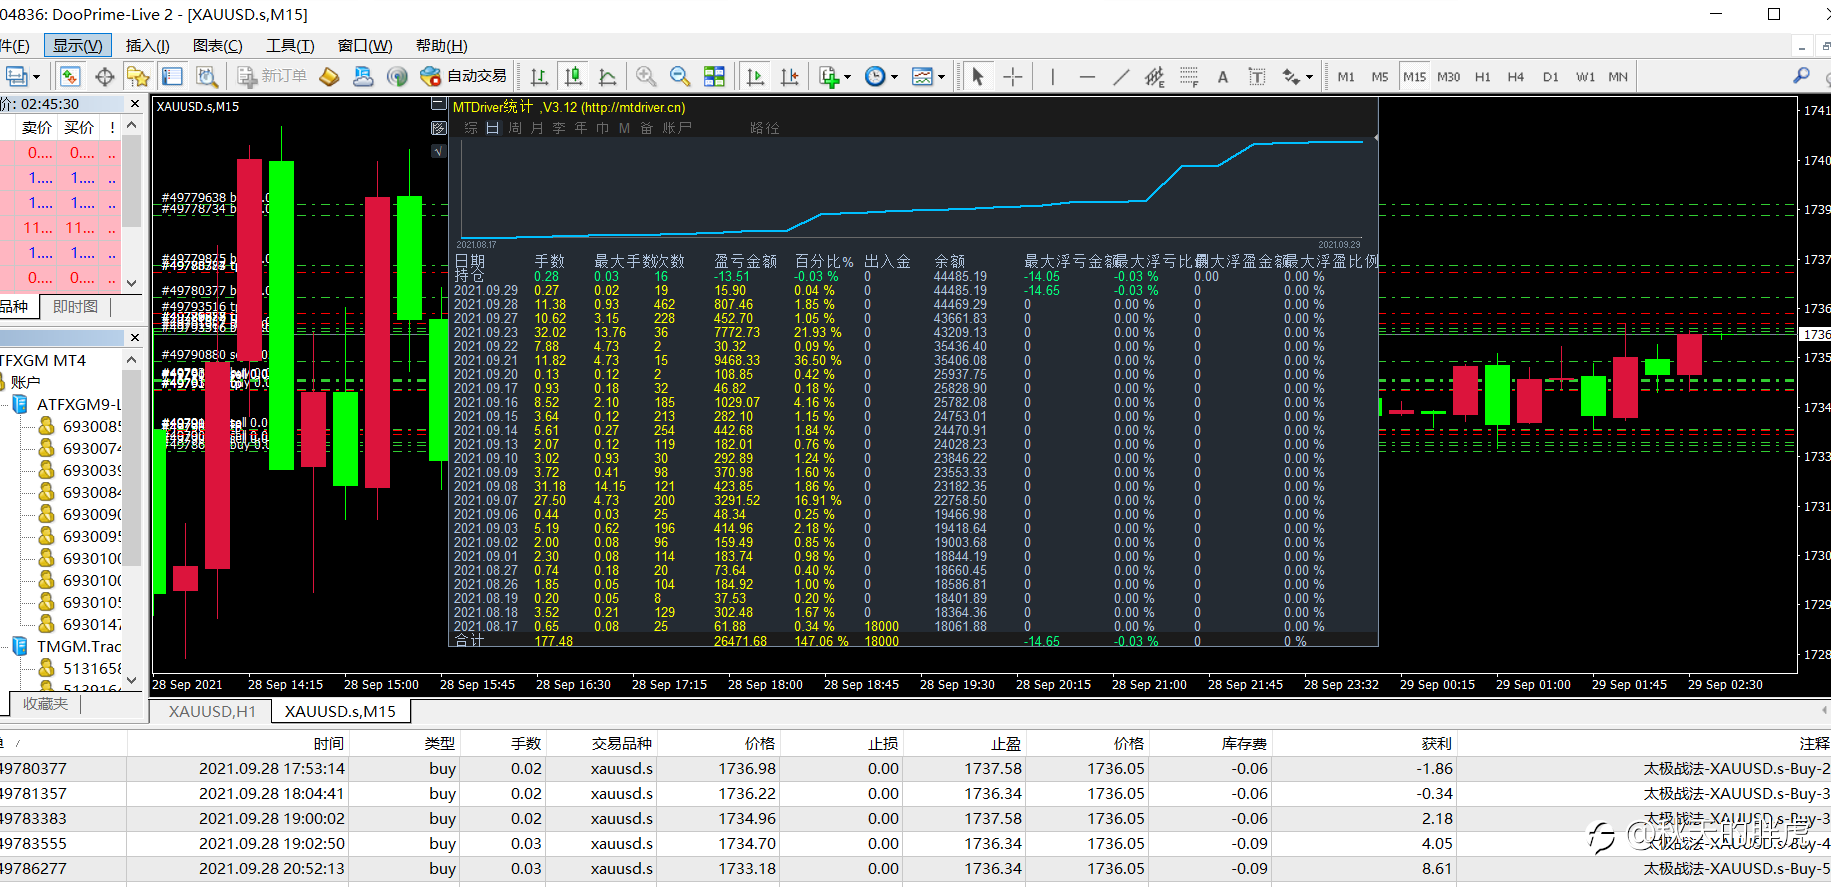Click the 新订单 new order button
The height and width of the screenshot is (887, 1831).
pyautogui.click(x=272, y=76)
